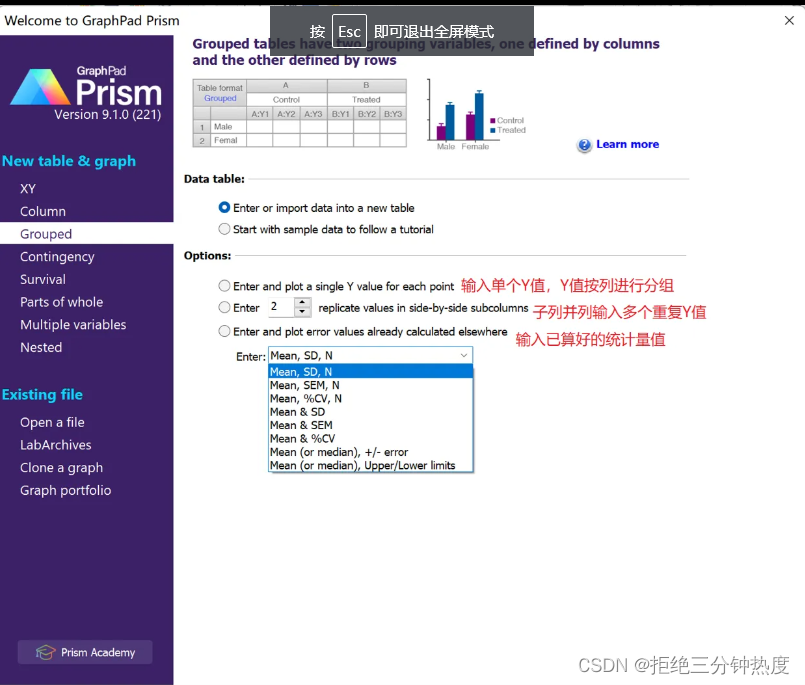Viewport: 805px width, 685px height.
Task: Click the Learn more help icon
Action: pyautogui.click(x=583, y=145)
